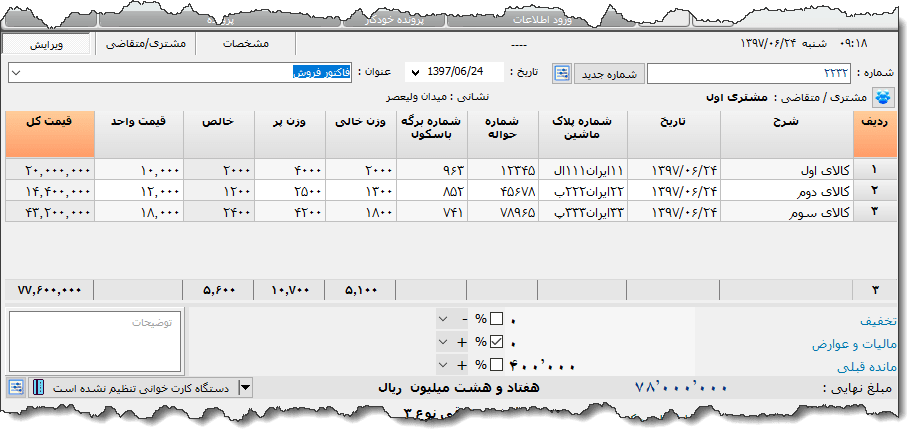Click the شماره برگه باسکول column header
The width and height of the screenshot is (908, 429).
point(432,134)
